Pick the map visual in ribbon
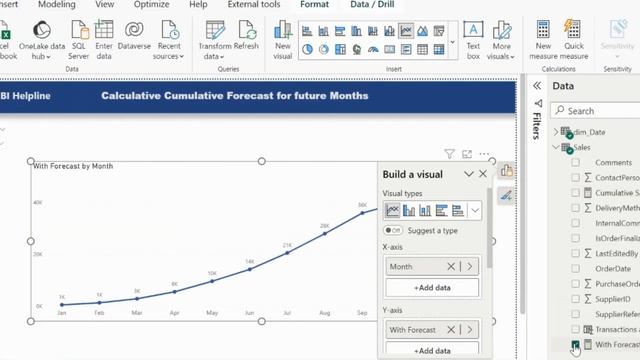640x360 pixels. point(357,49)
